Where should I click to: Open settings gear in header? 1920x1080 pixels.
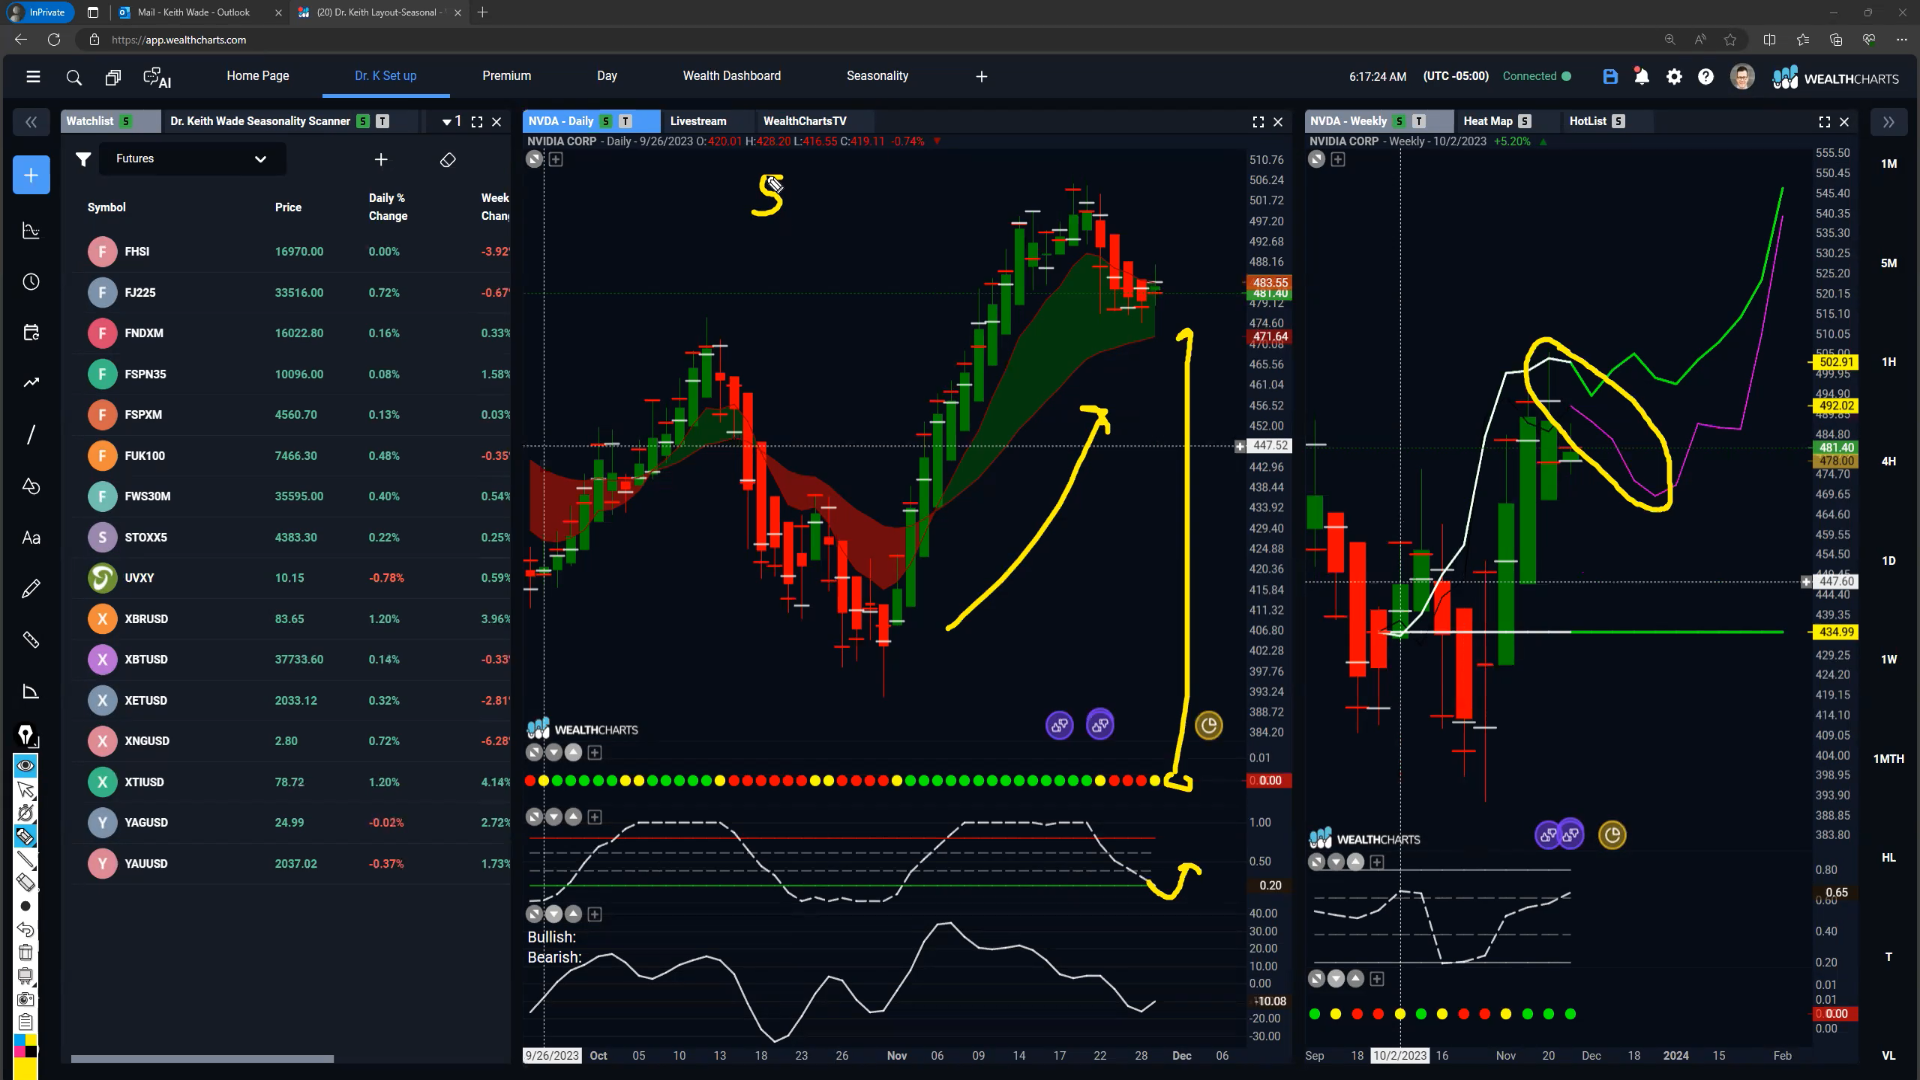tap(1674, 76)
